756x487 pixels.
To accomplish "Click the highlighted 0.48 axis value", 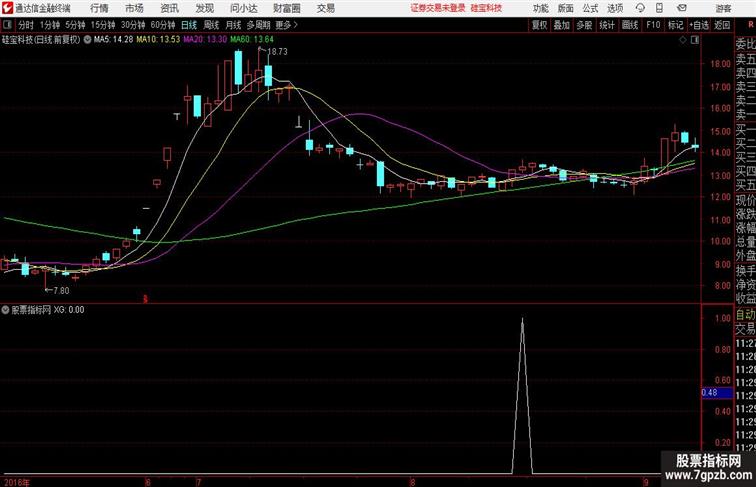I will (717, 393).
